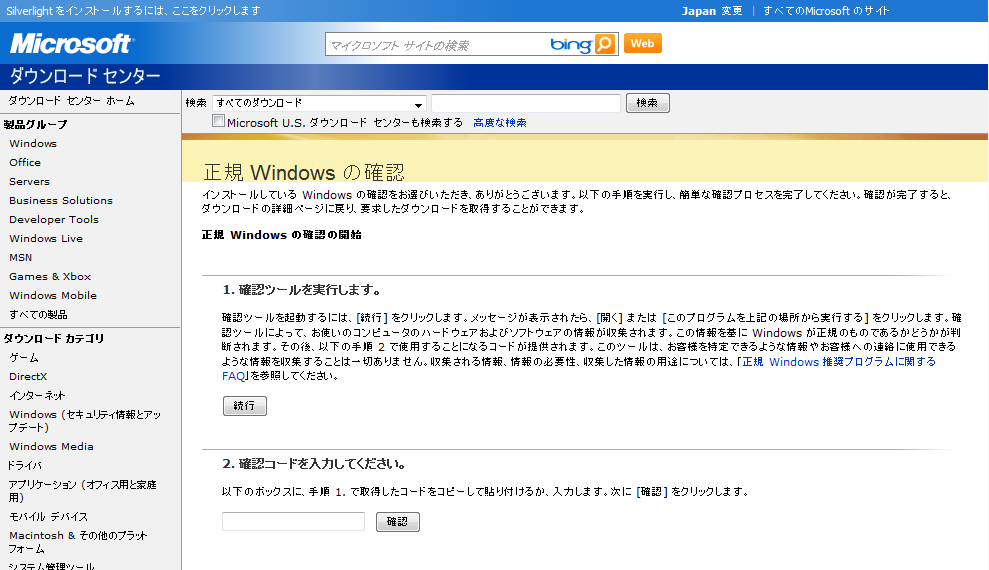Focus the confirmation code input box
Image resolution: width=989 pixels, height=570 pixels.
pos(293,521)
